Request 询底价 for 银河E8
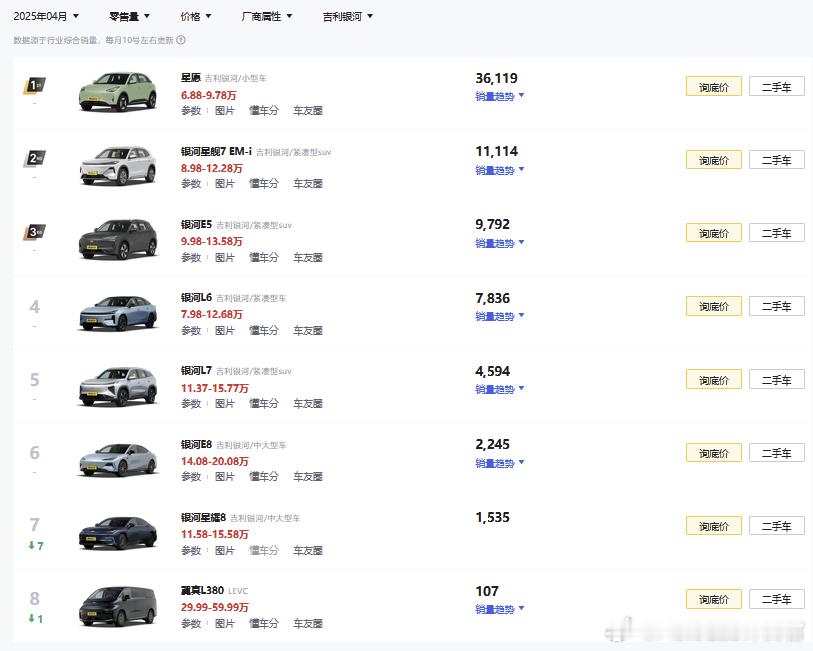This screenshot has height=651, width=813. (713, 452)
